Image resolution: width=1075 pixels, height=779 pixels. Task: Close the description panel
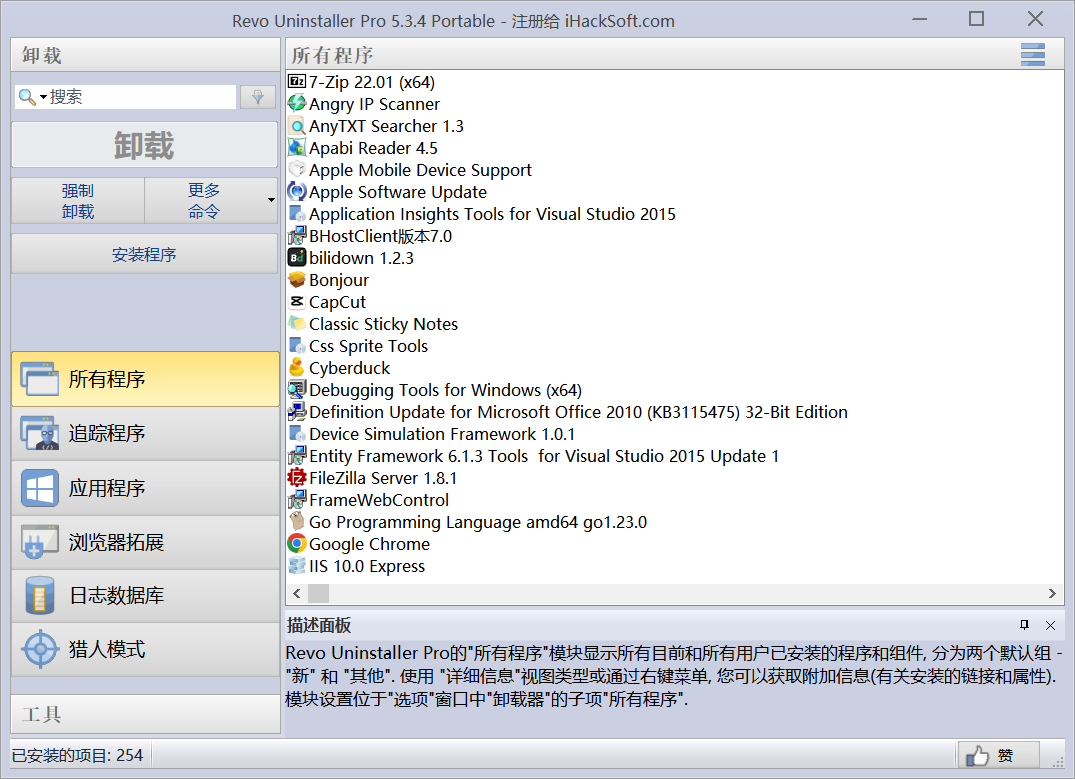pos(1050,625)
